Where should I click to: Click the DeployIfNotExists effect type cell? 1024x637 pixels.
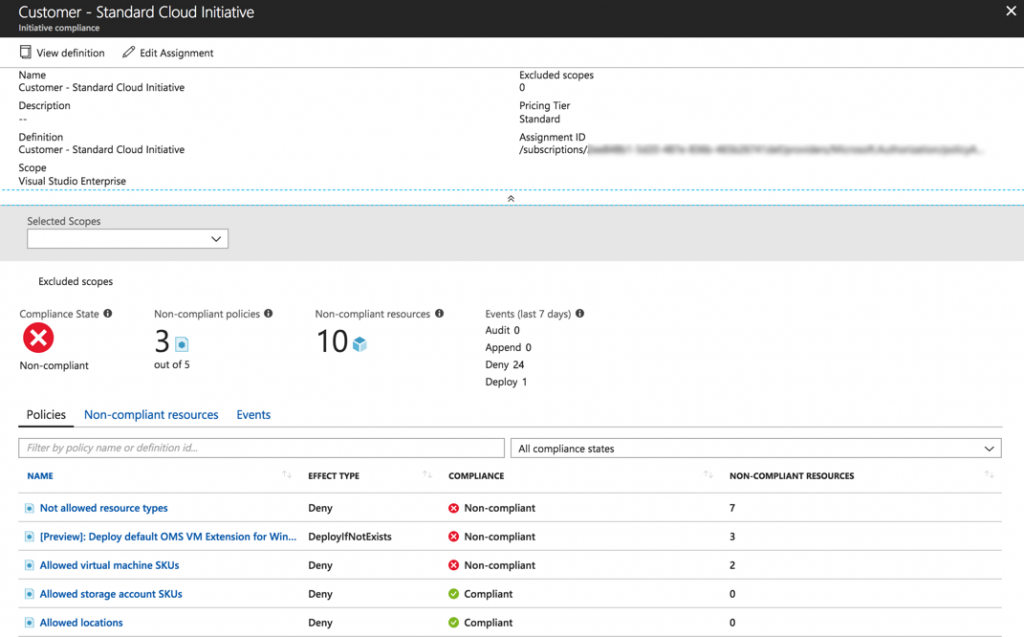(x=349, y=536)
